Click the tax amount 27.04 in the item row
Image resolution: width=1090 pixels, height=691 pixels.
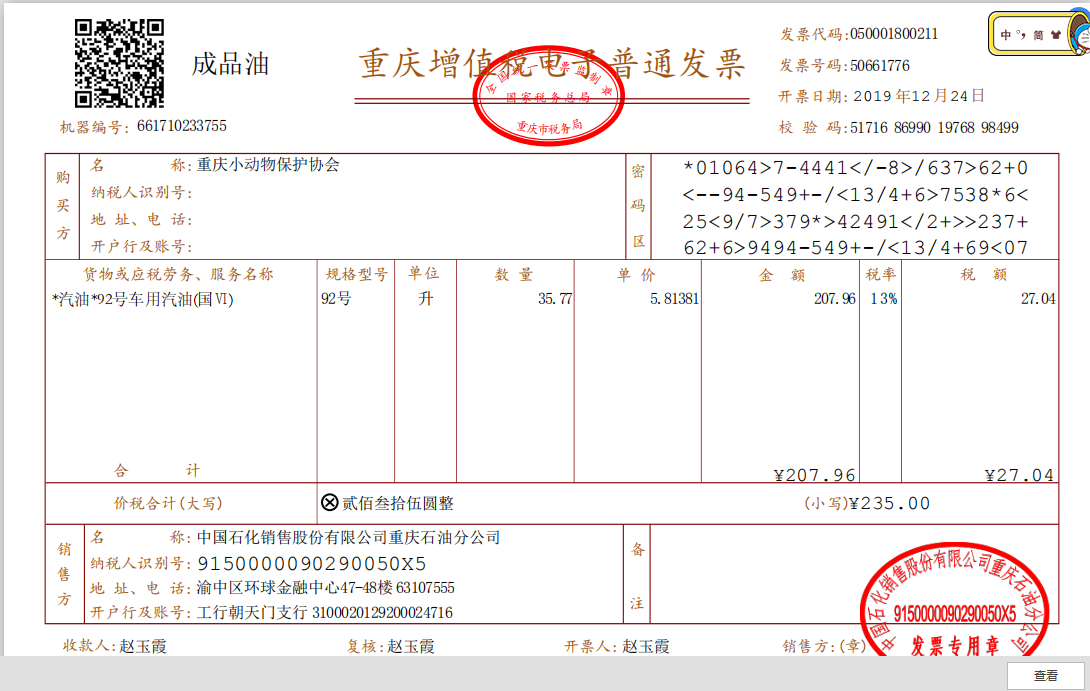point(1038,299)
